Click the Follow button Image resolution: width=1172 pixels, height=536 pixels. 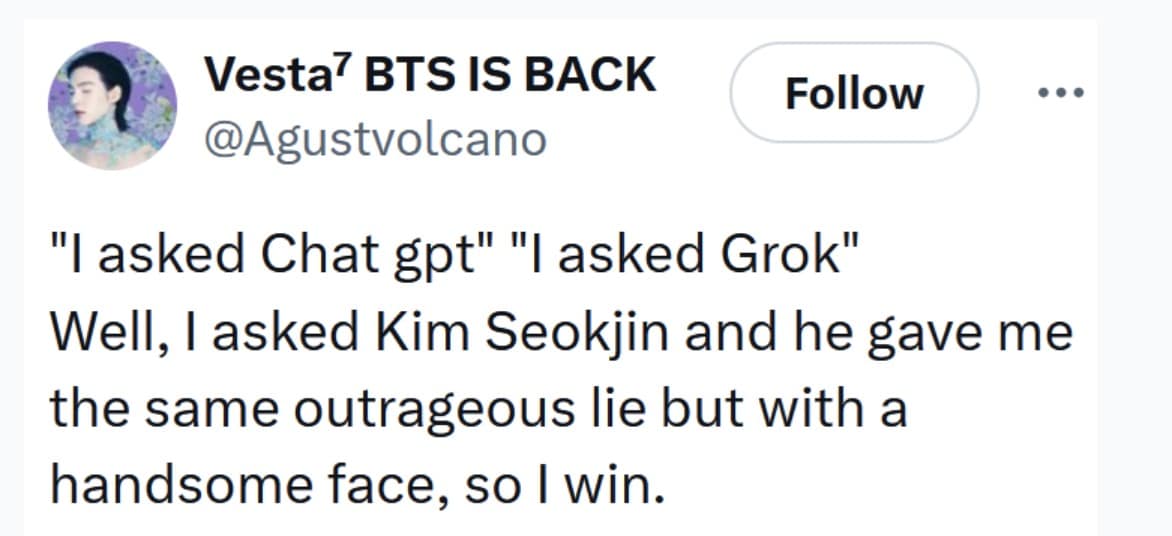pos(853,93)
